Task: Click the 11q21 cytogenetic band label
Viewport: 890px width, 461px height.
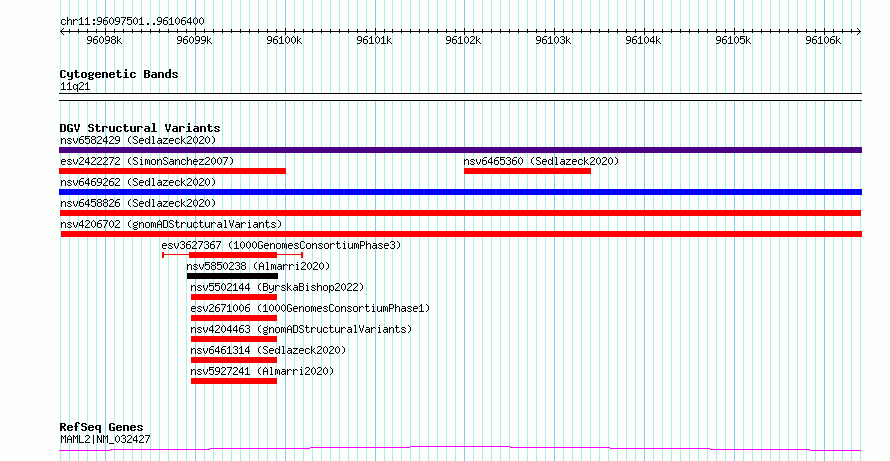Action: click(x=75, y=87)
